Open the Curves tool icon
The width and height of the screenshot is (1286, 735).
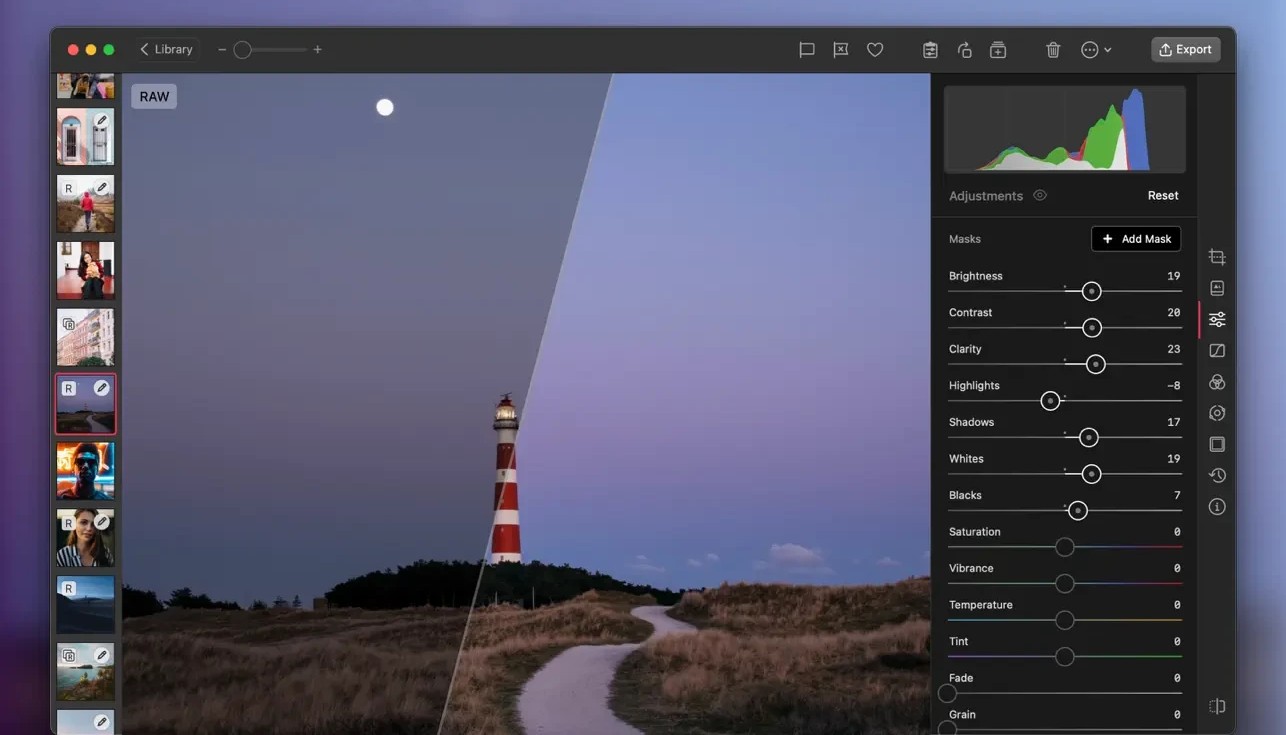click(x=1217, y=351)
